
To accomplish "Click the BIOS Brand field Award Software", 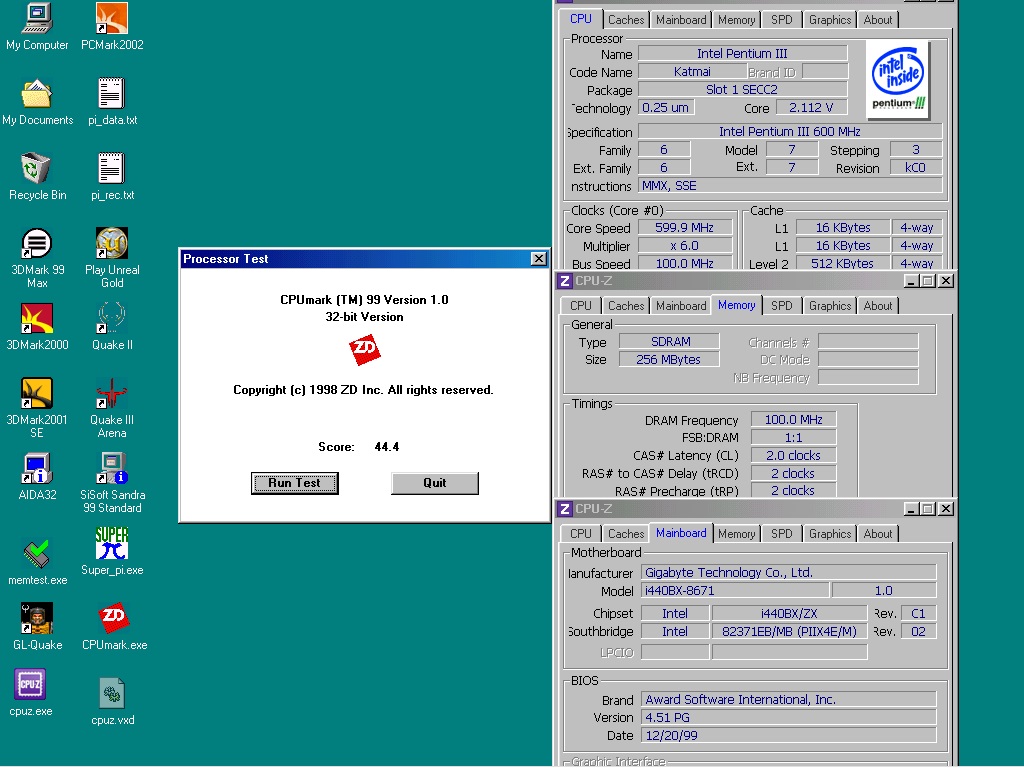I will (789, 699).
